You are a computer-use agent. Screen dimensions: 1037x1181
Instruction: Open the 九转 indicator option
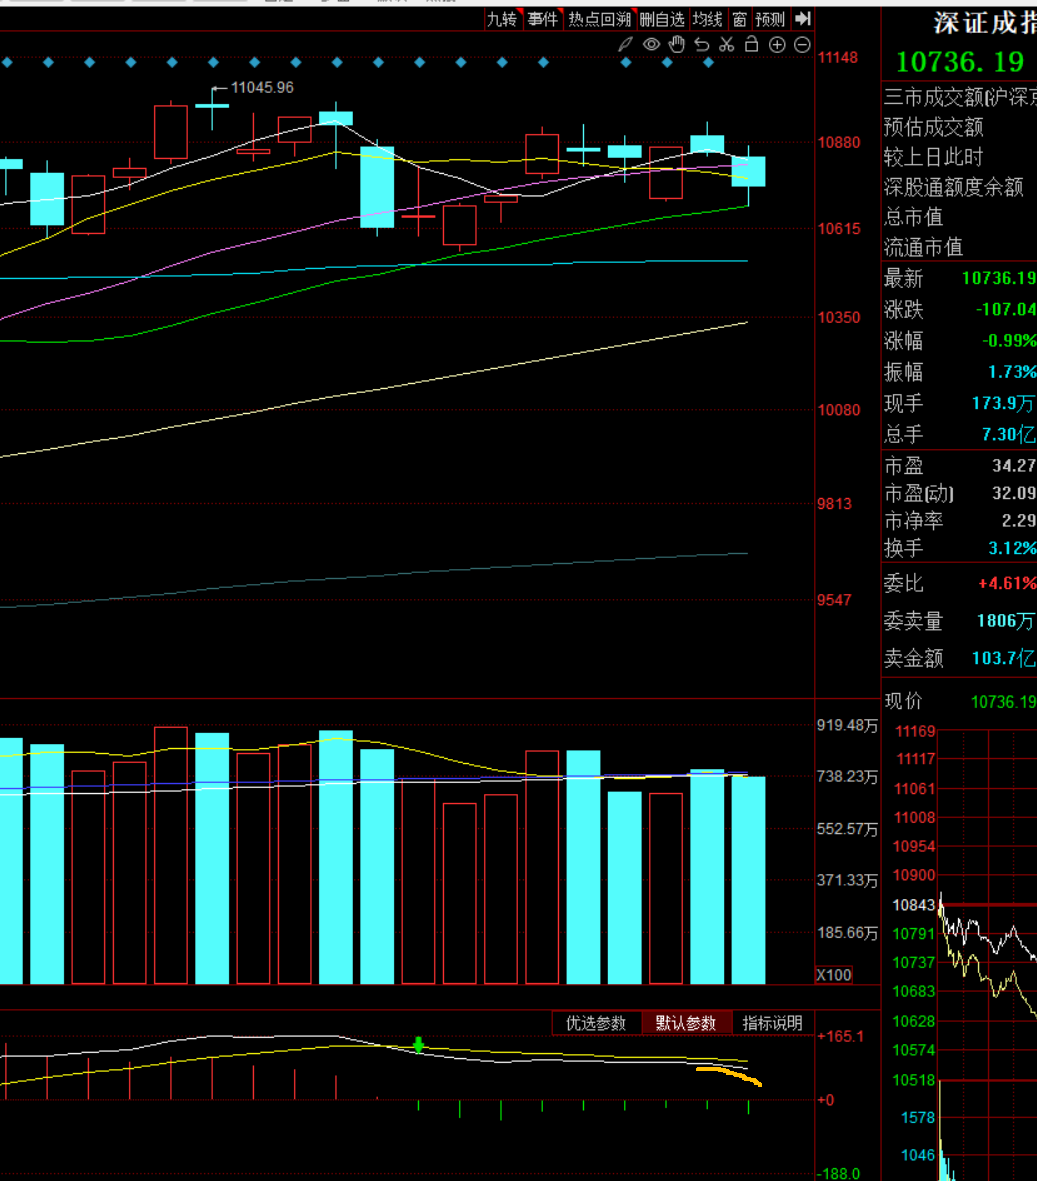[x=502, y=19]
